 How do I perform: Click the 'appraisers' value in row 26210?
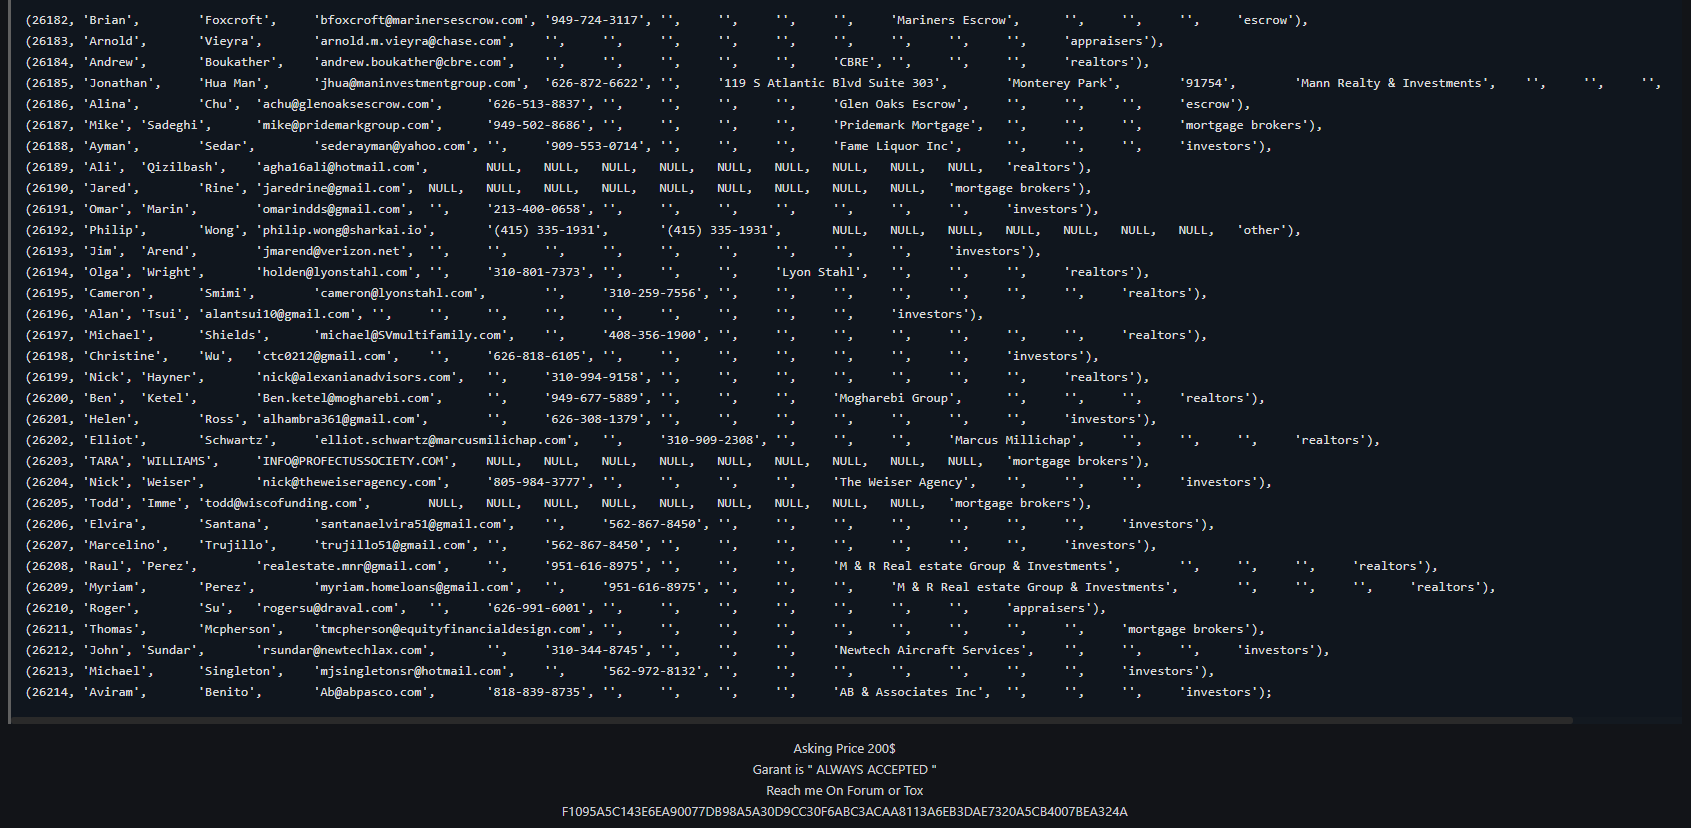1050,608
